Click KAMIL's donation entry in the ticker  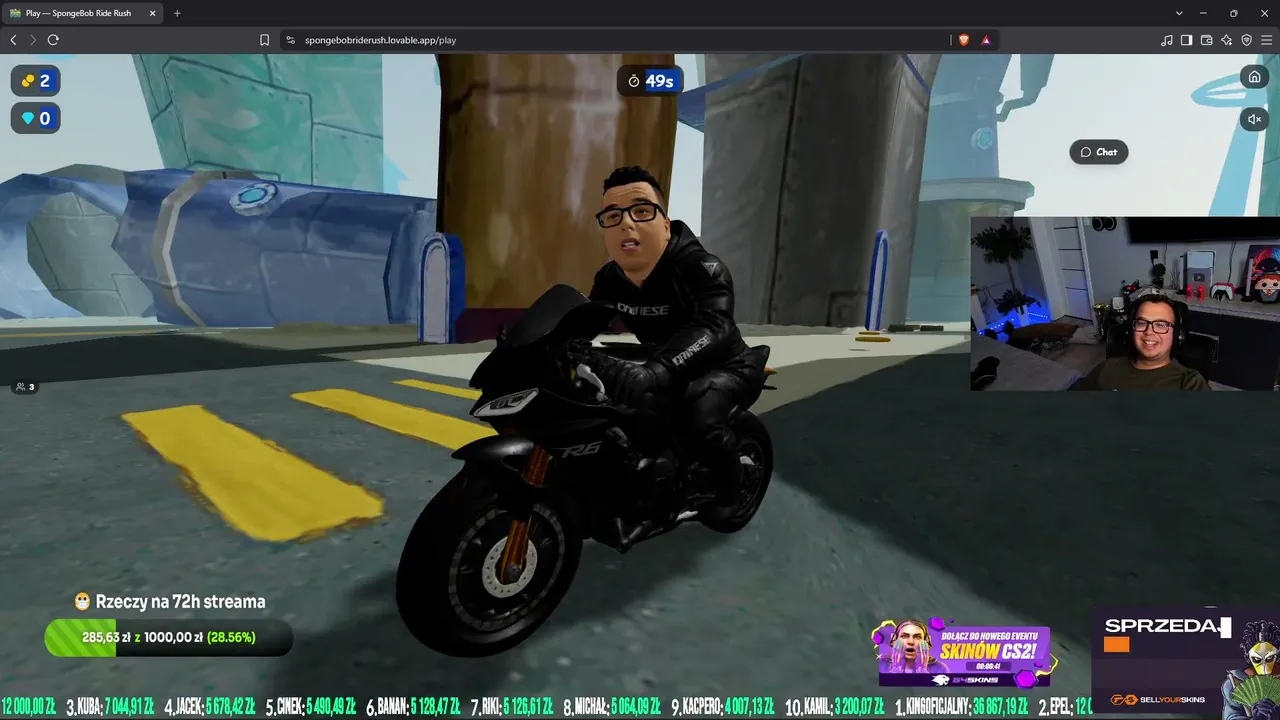[836, 707]
